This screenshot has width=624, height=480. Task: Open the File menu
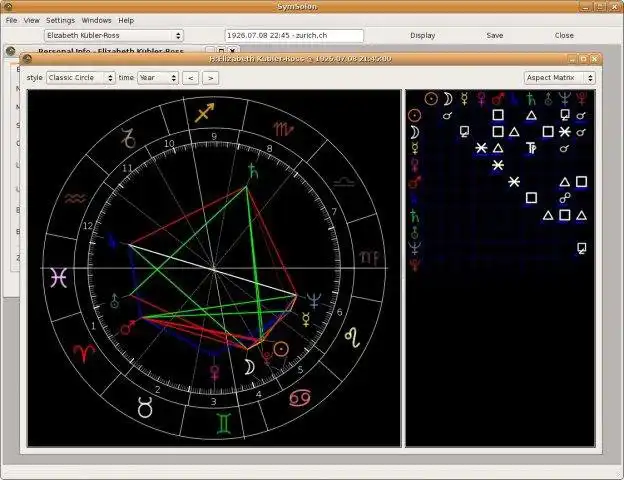click(11, 20)
